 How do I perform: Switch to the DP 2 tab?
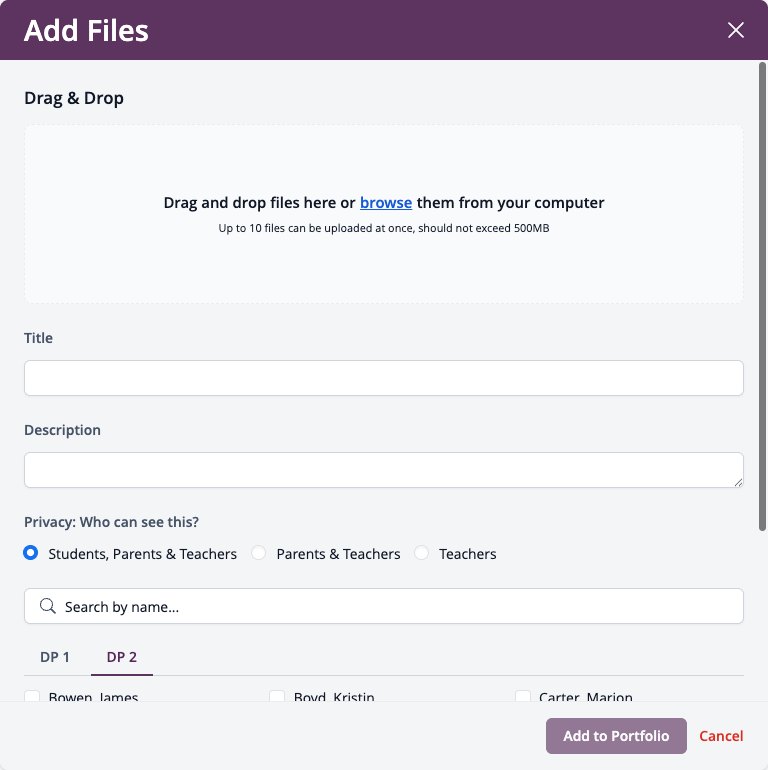122,657
